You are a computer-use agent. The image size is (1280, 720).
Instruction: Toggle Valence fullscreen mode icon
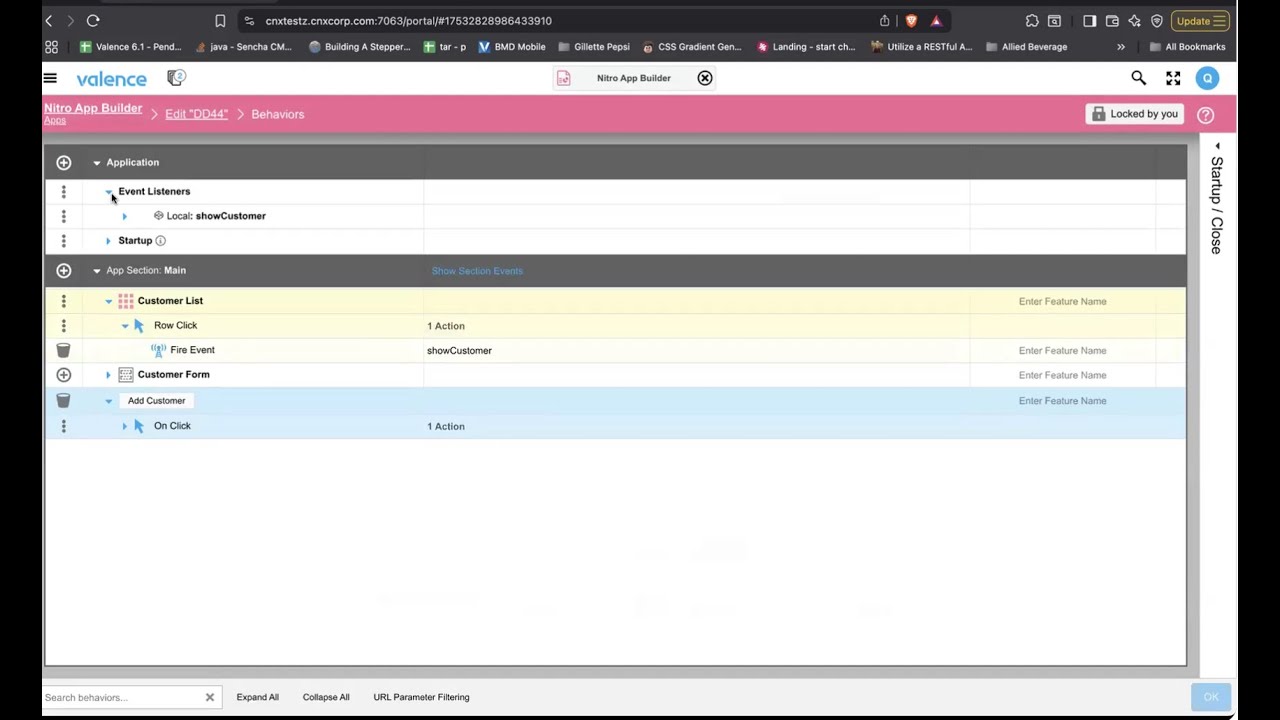pyautogui.click(x=1173, y=78)
